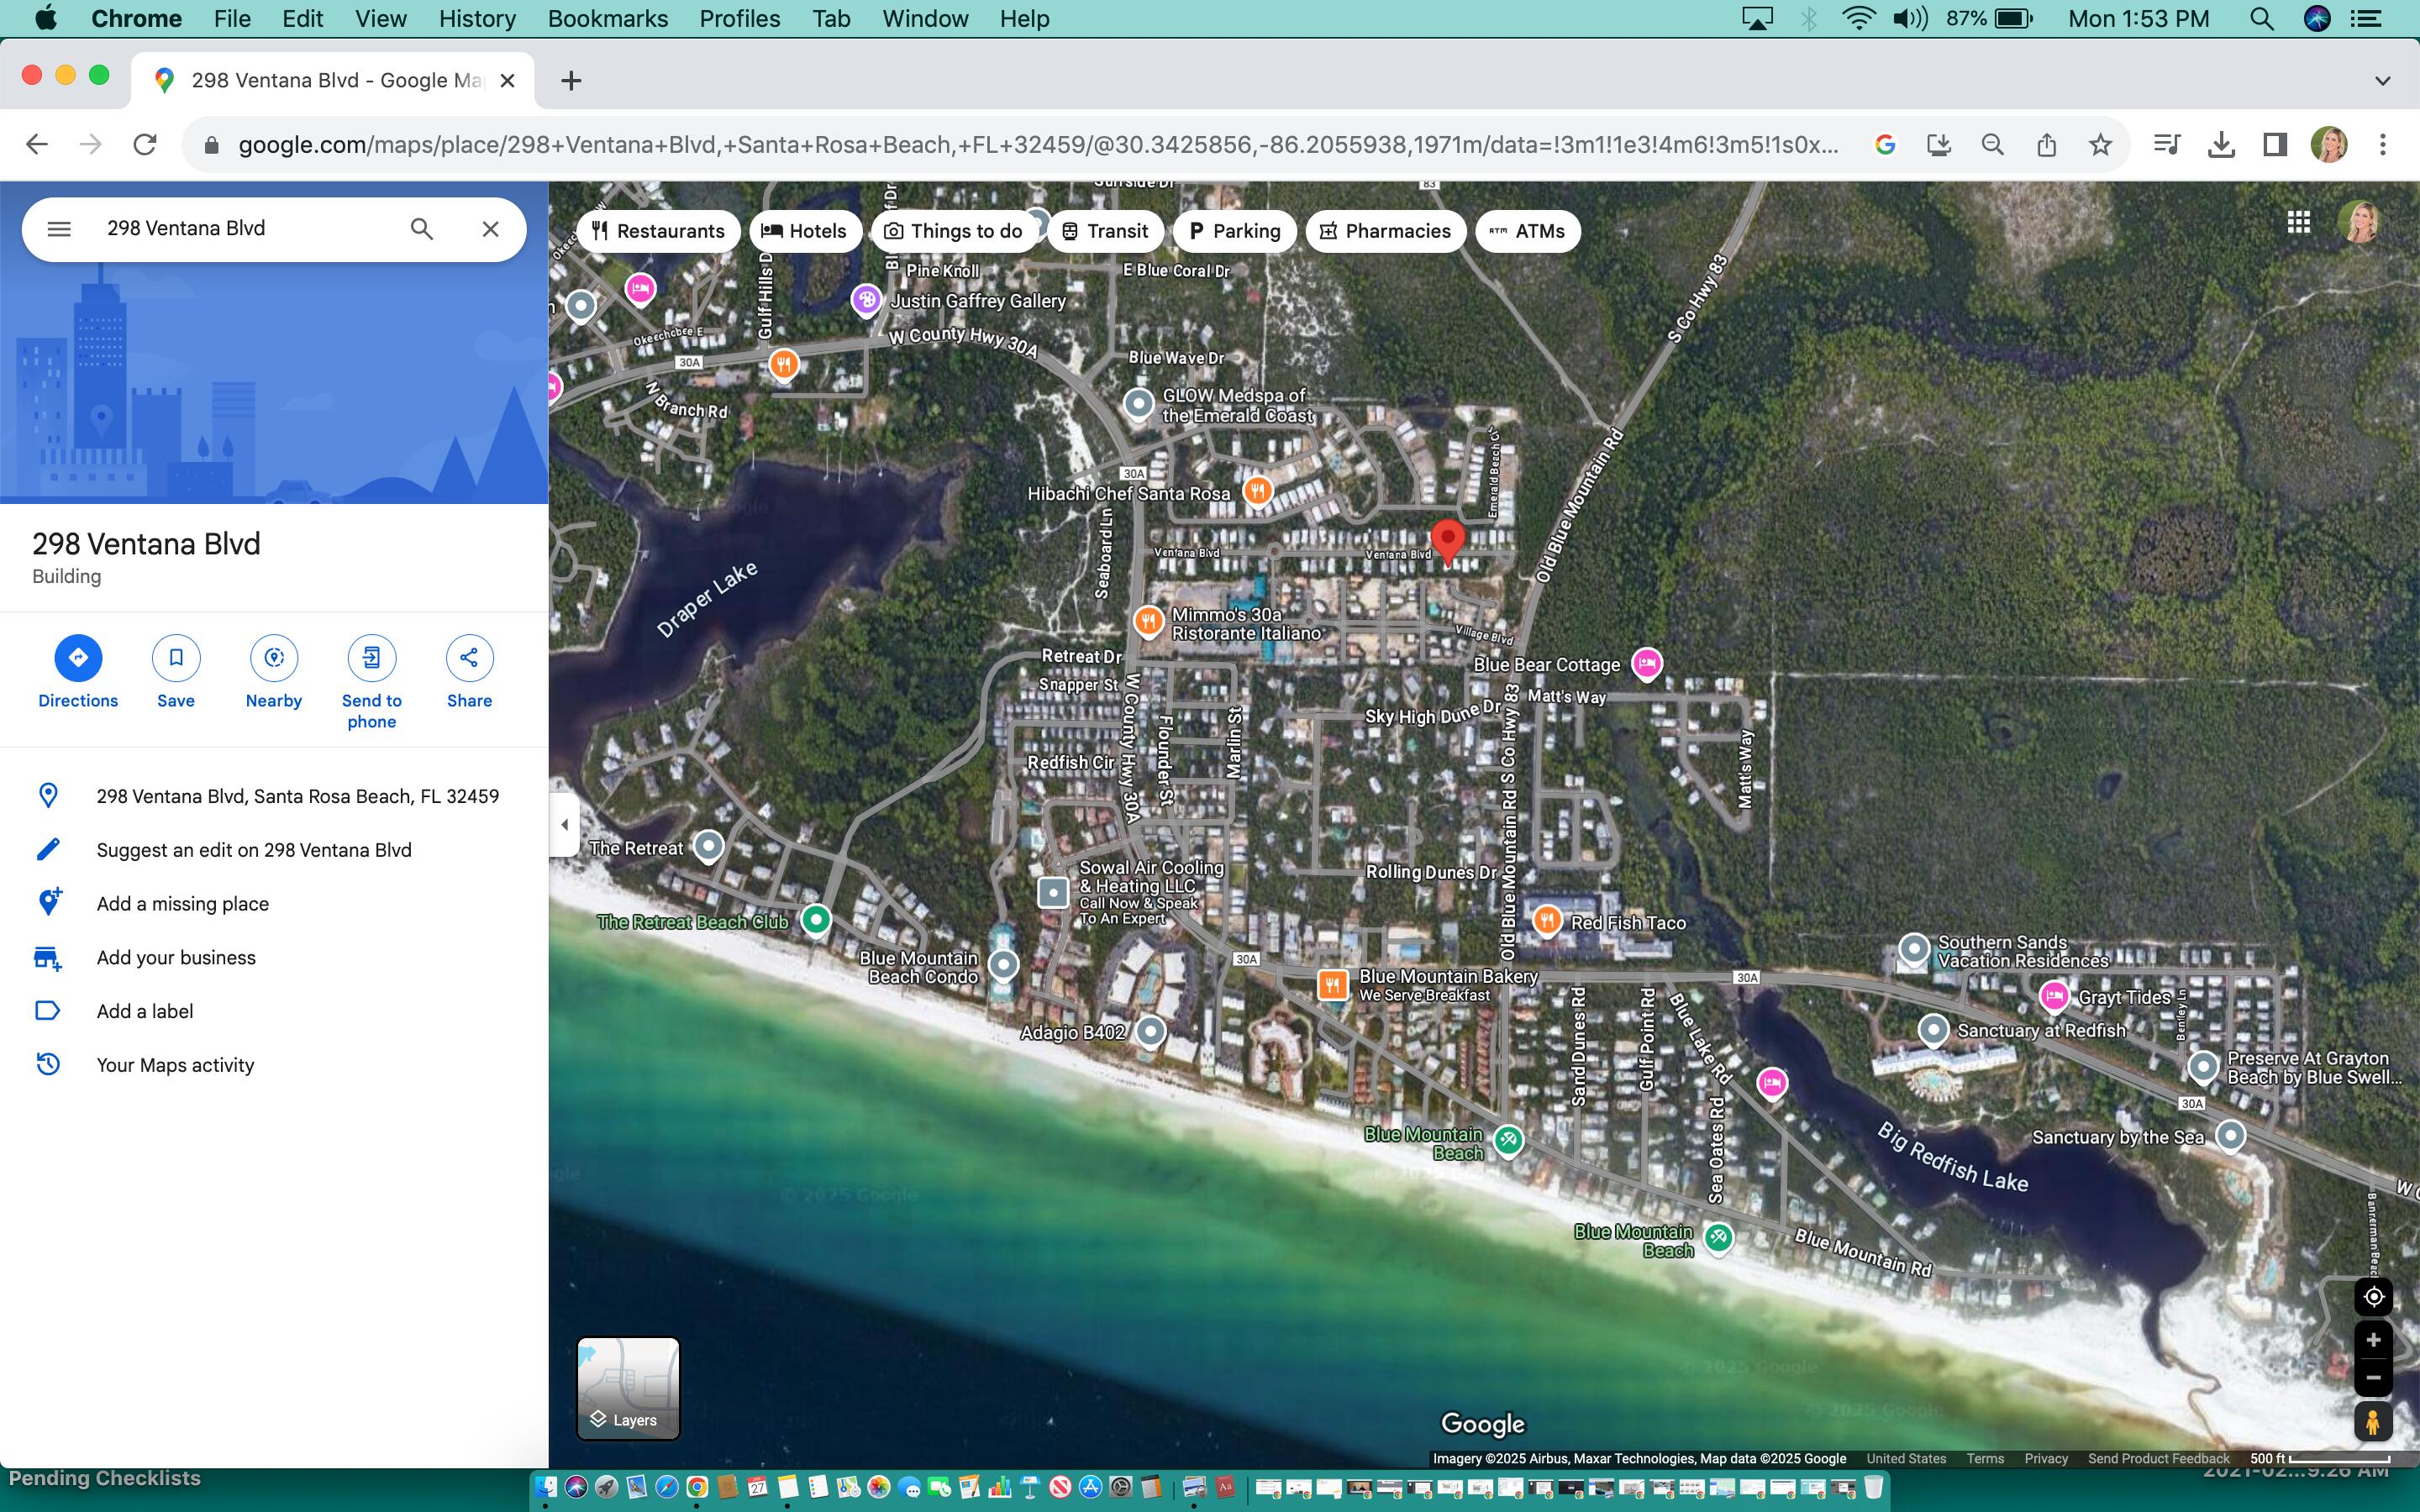Open the Window menu
Viewport: 2420px width, 1512px height.
(x=925, y=19)
